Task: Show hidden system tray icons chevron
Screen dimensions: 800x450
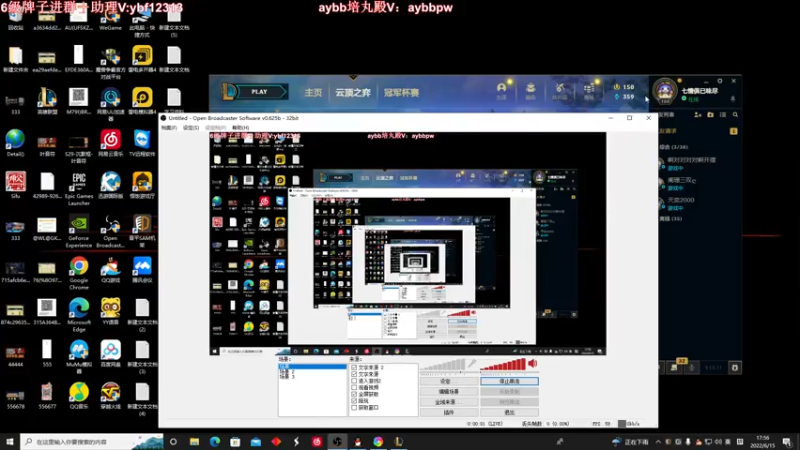Action: pos(658,442)
